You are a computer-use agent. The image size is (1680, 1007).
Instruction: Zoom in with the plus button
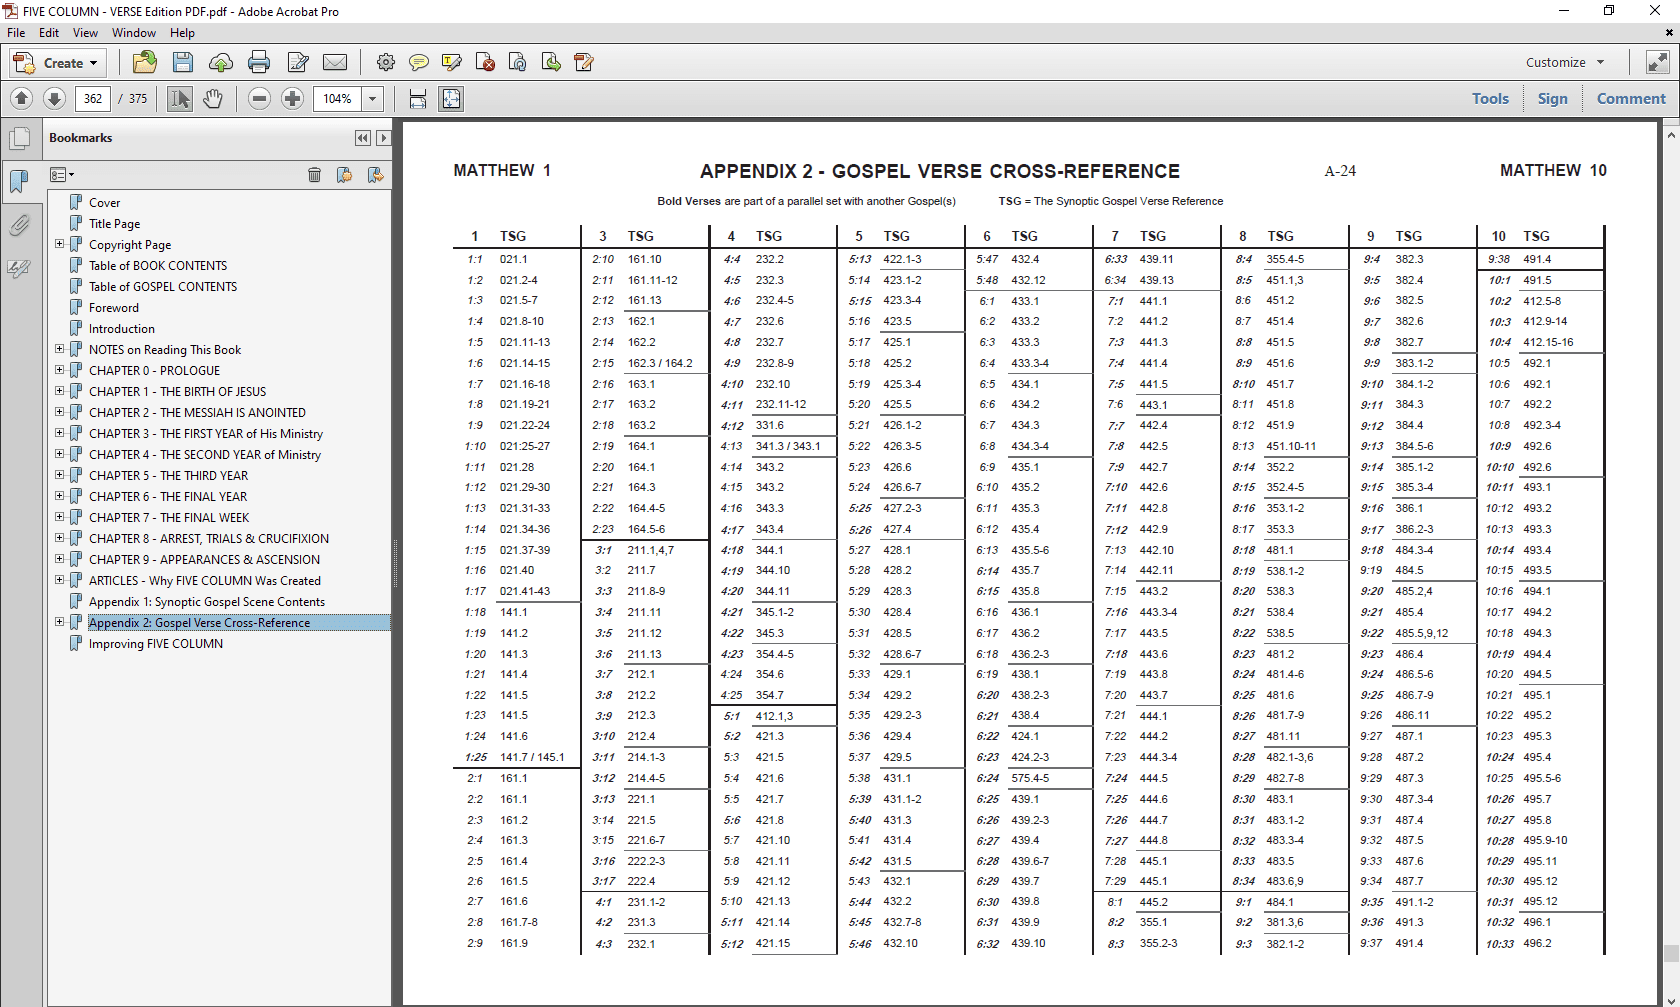[x=292, y=98]
